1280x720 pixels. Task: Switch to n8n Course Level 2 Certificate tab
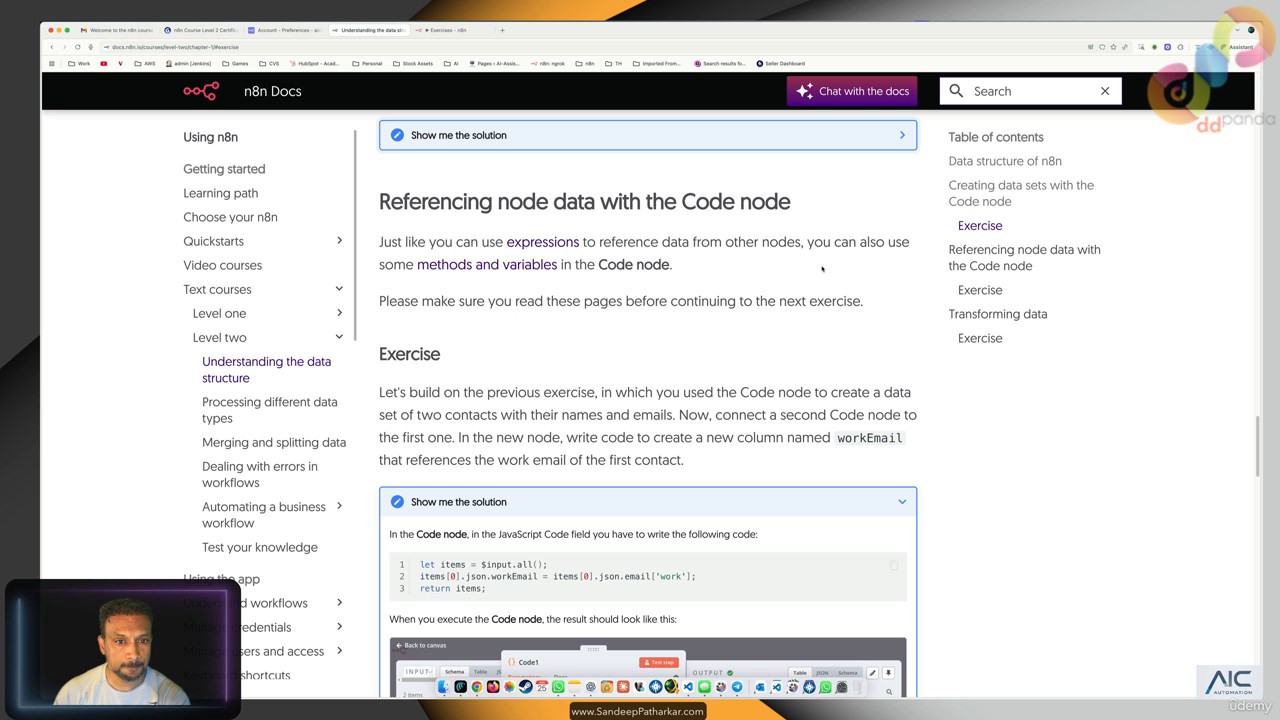(x=201, y=30)
